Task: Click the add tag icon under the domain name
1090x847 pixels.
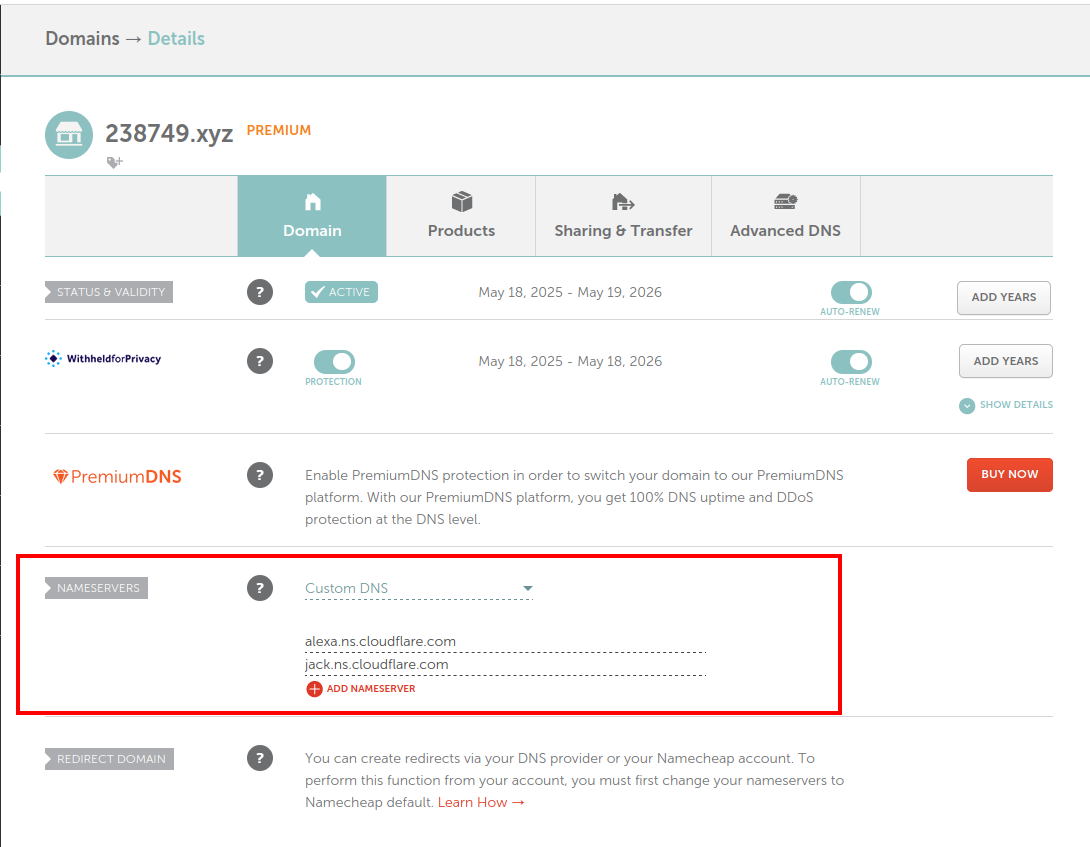Action: [115, 162]
